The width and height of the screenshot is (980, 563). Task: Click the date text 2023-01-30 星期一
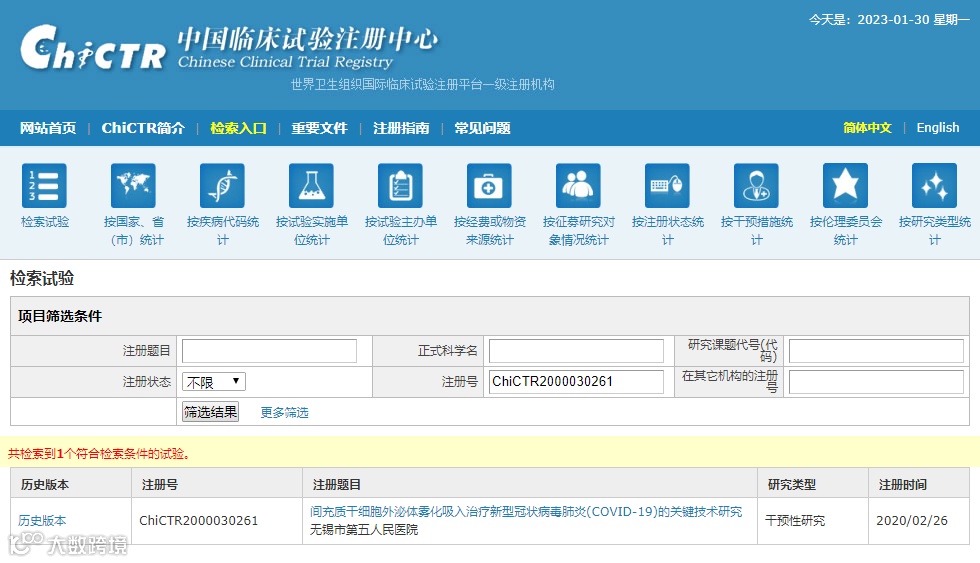click(913, 19)
